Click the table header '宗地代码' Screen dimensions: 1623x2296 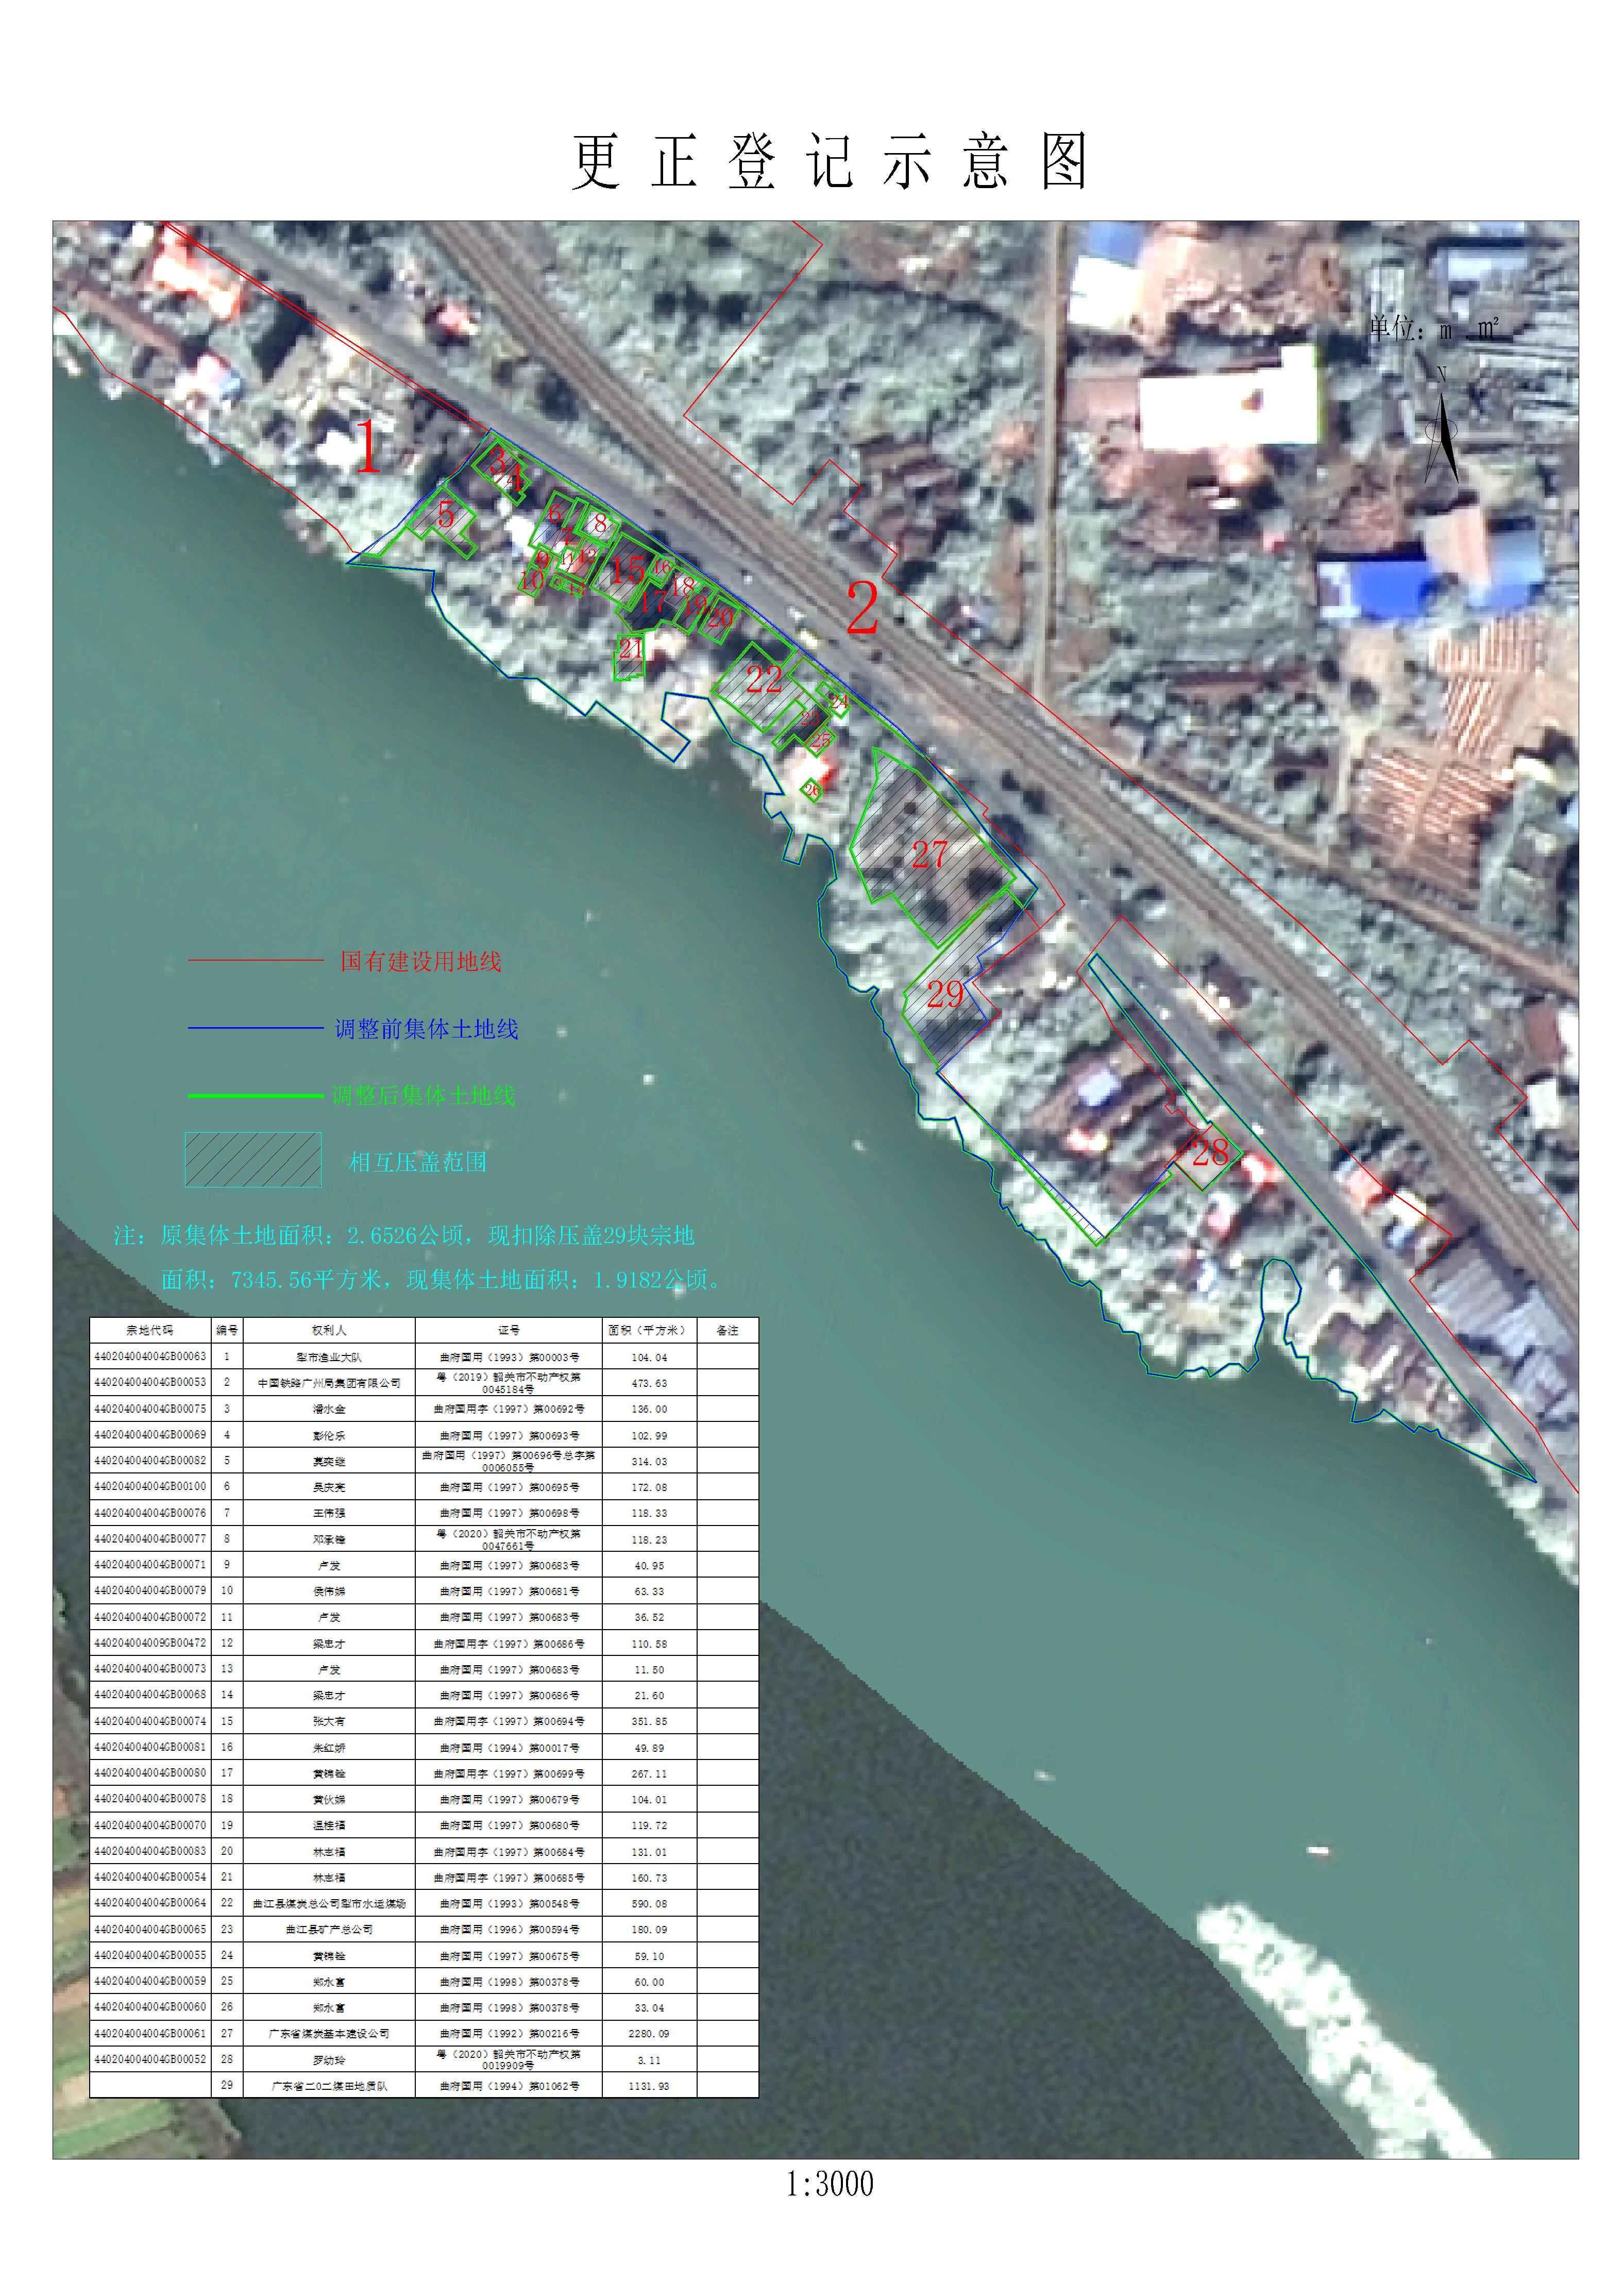pos(150,1330)
